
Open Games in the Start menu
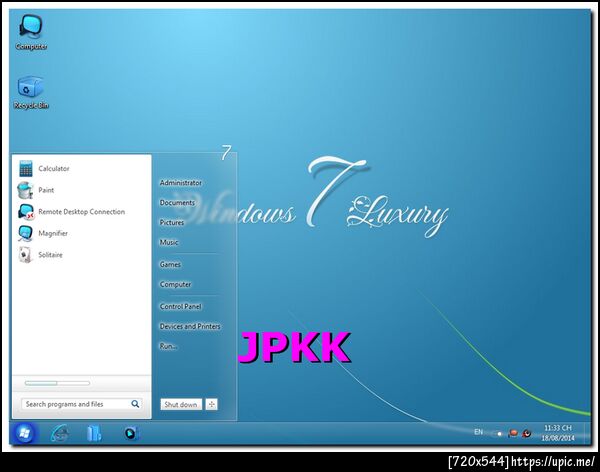tap(170, 265)
